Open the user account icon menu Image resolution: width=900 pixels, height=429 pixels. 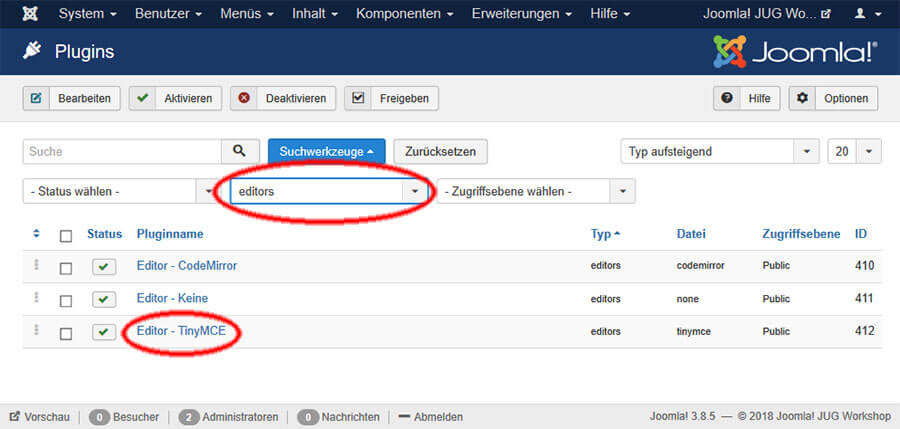(x=868, y=14)
